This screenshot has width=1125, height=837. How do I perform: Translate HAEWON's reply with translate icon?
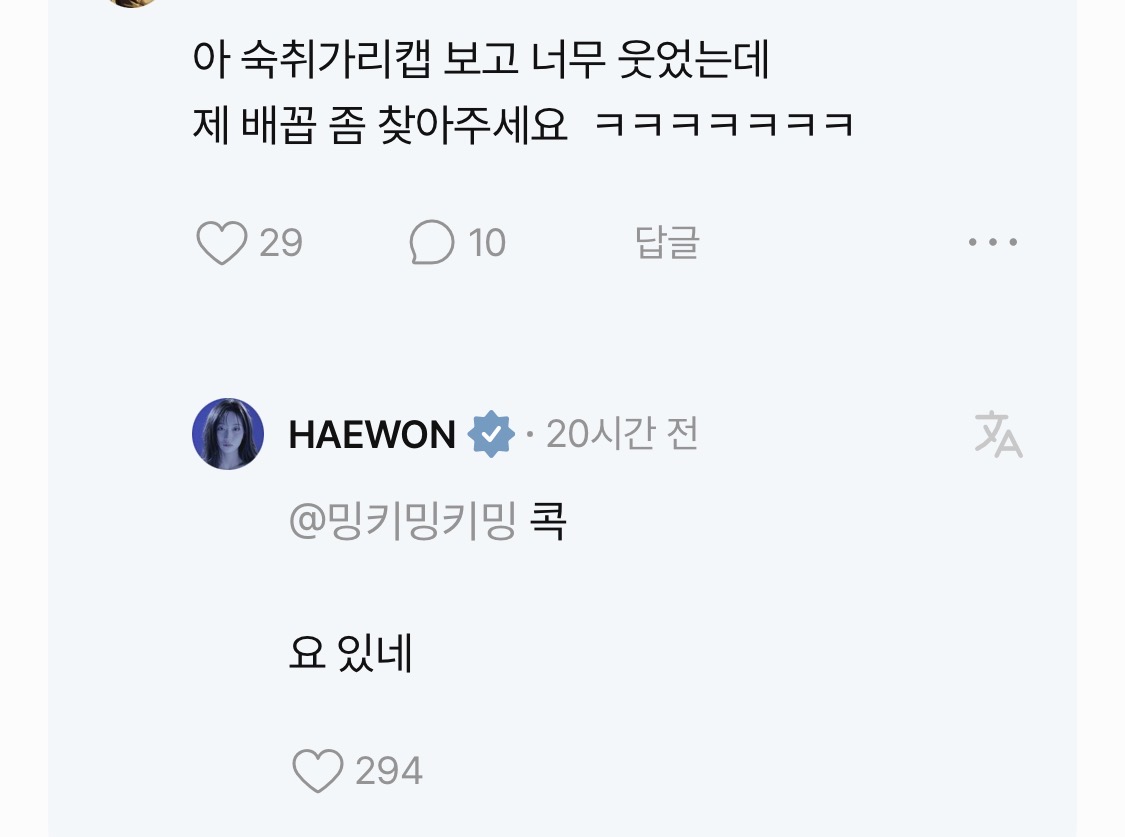998,434
